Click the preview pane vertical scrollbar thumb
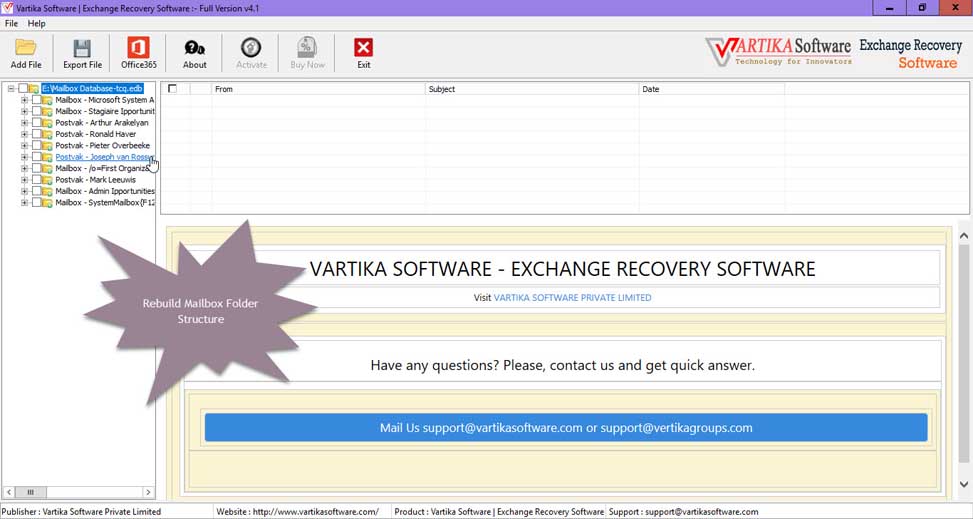Image resolution: width=973 pixels, height=519 pixels. [x=964, y=353]
